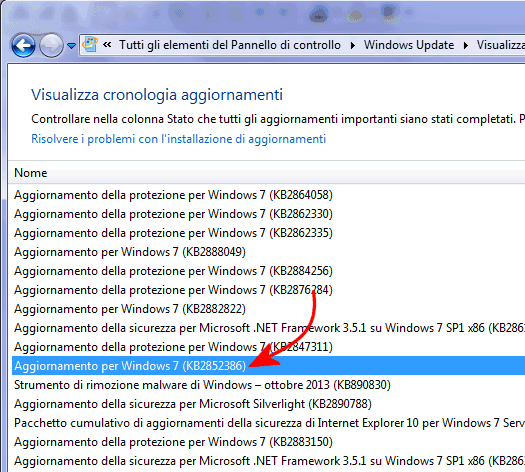Expand the double-chevron breadcrumb overflow
This screenshot has width=525, height=472.
tap(107, 45)
